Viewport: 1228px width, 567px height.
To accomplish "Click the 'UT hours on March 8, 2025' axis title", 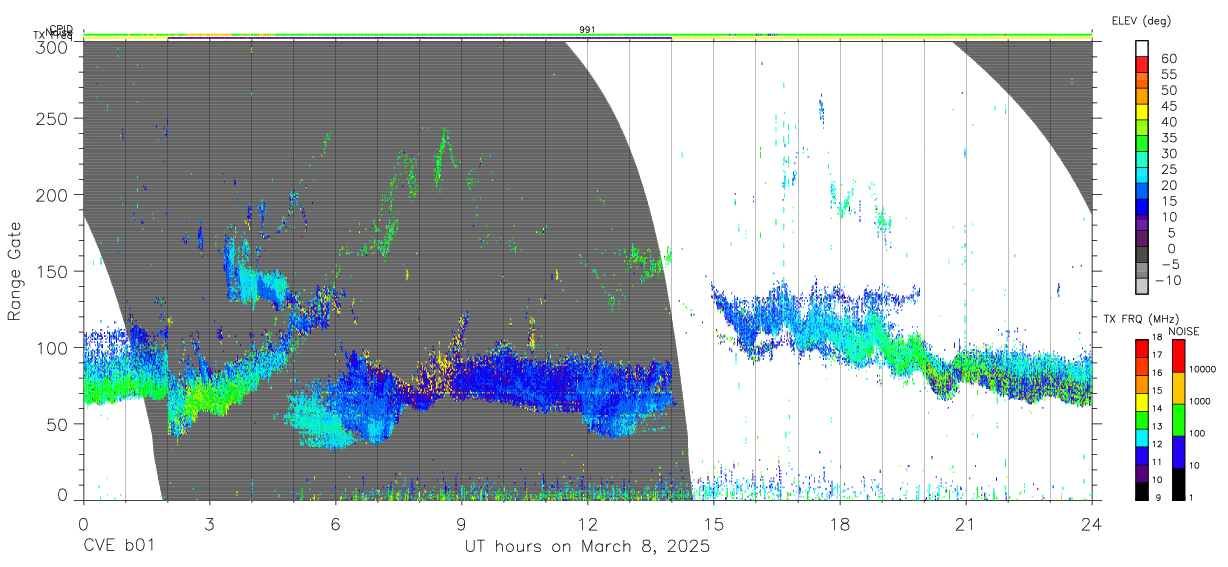I will tap(587, 547).
